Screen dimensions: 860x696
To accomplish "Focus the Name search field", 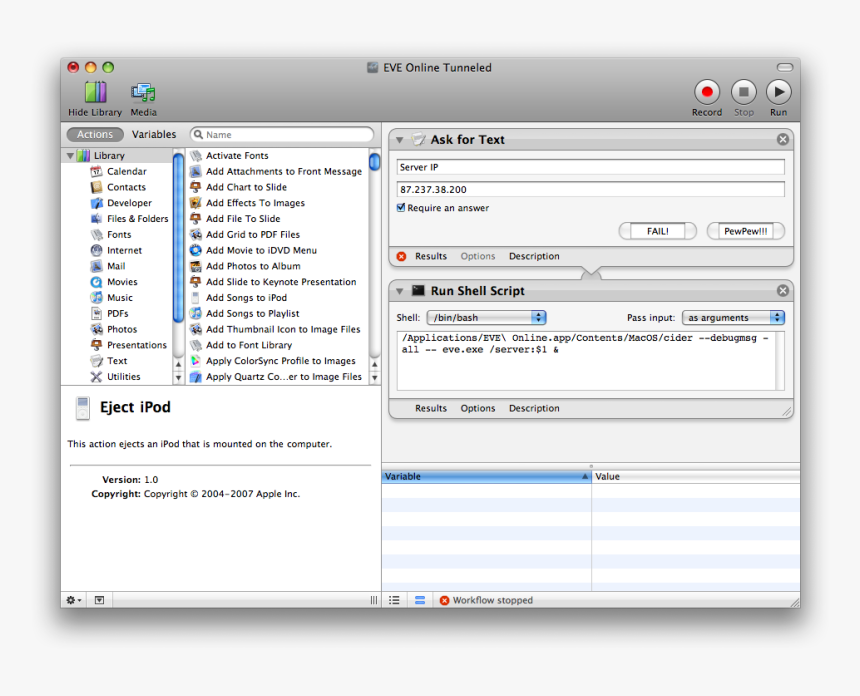I will tap(282, 134).
